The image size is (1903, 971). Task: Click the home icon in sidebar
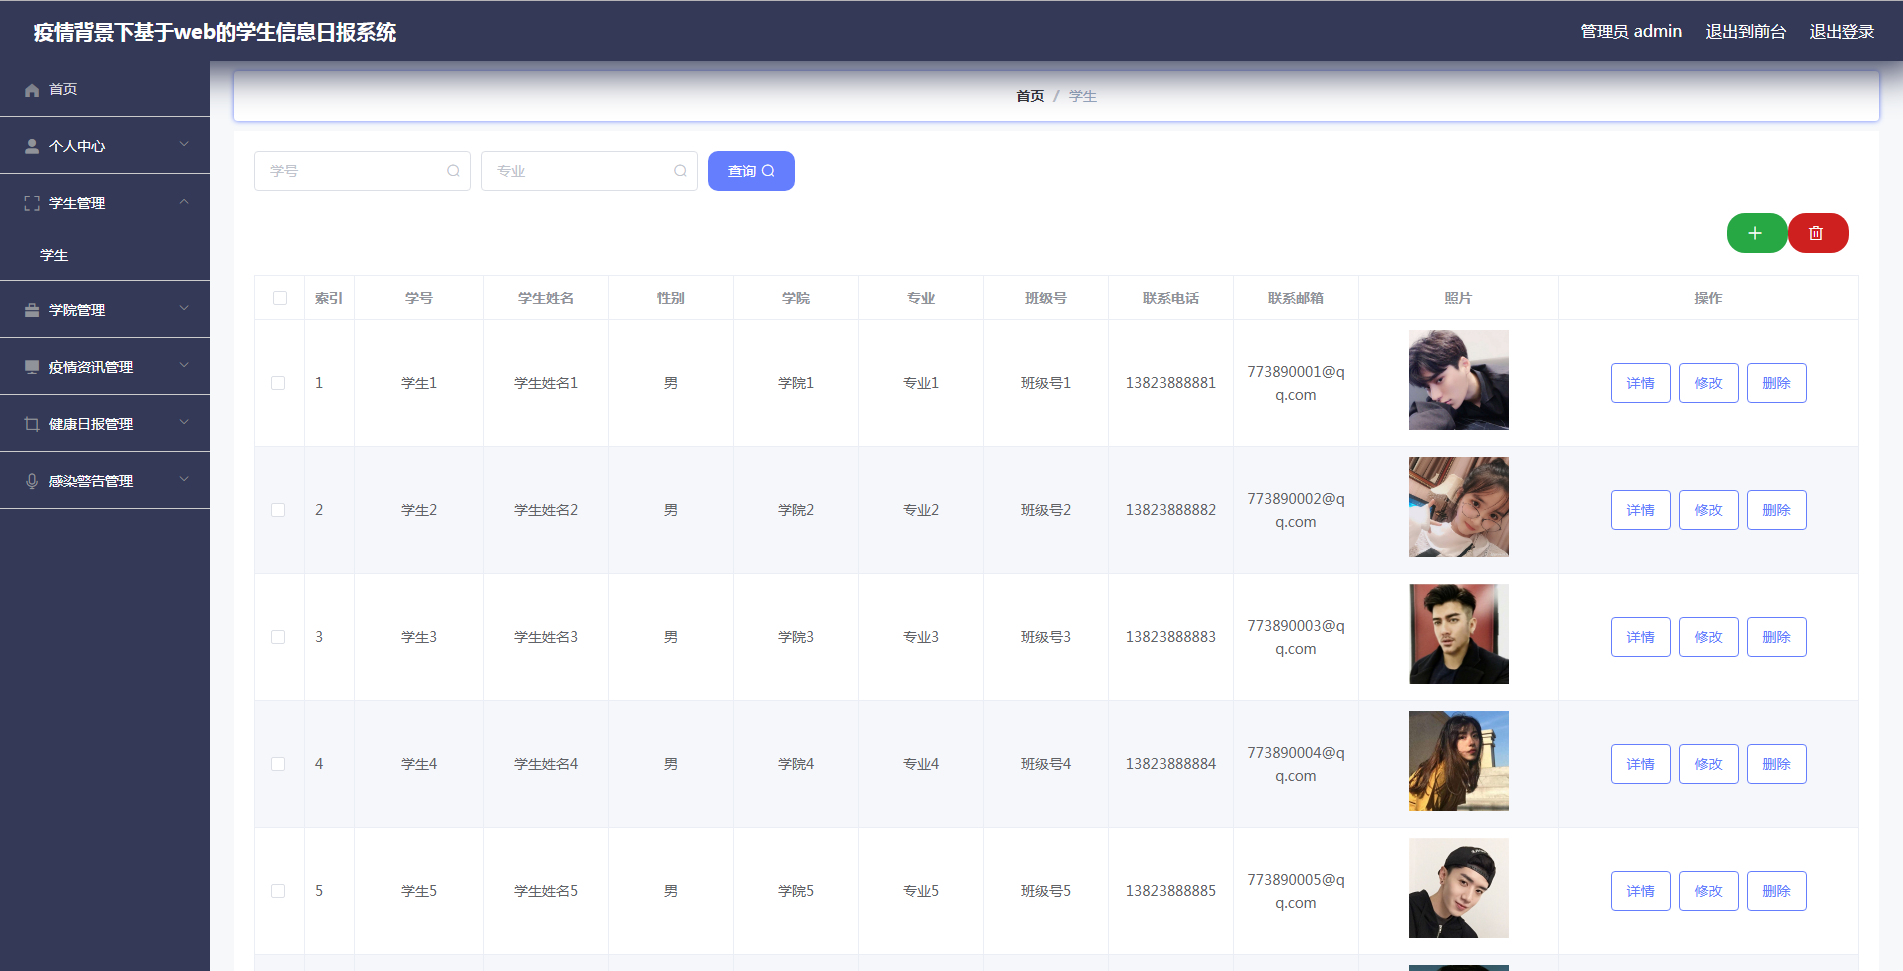tap(32, 90)
